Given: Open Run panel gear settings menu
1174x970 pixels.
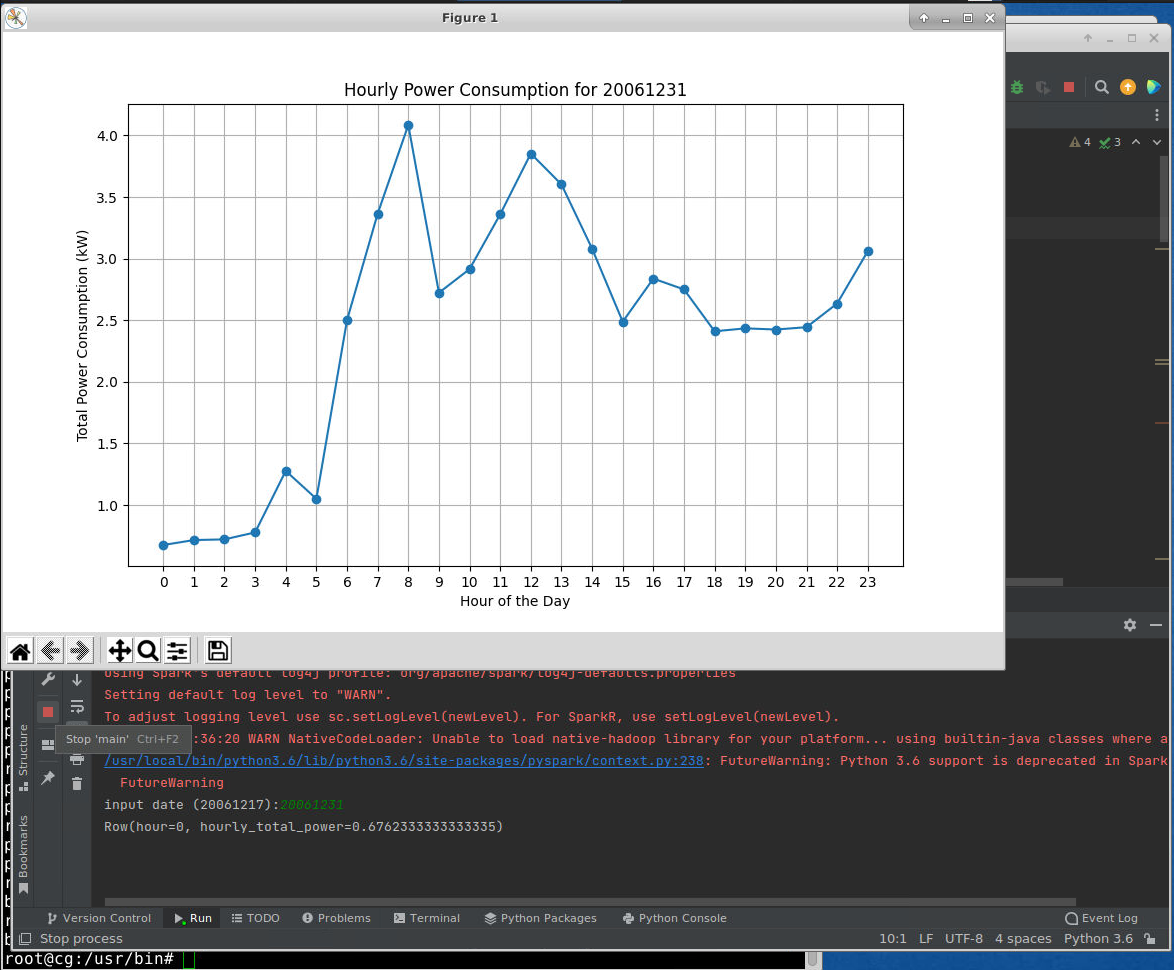Looking at the screenshot, I should pyautogui.click(x=1130, y=625).
